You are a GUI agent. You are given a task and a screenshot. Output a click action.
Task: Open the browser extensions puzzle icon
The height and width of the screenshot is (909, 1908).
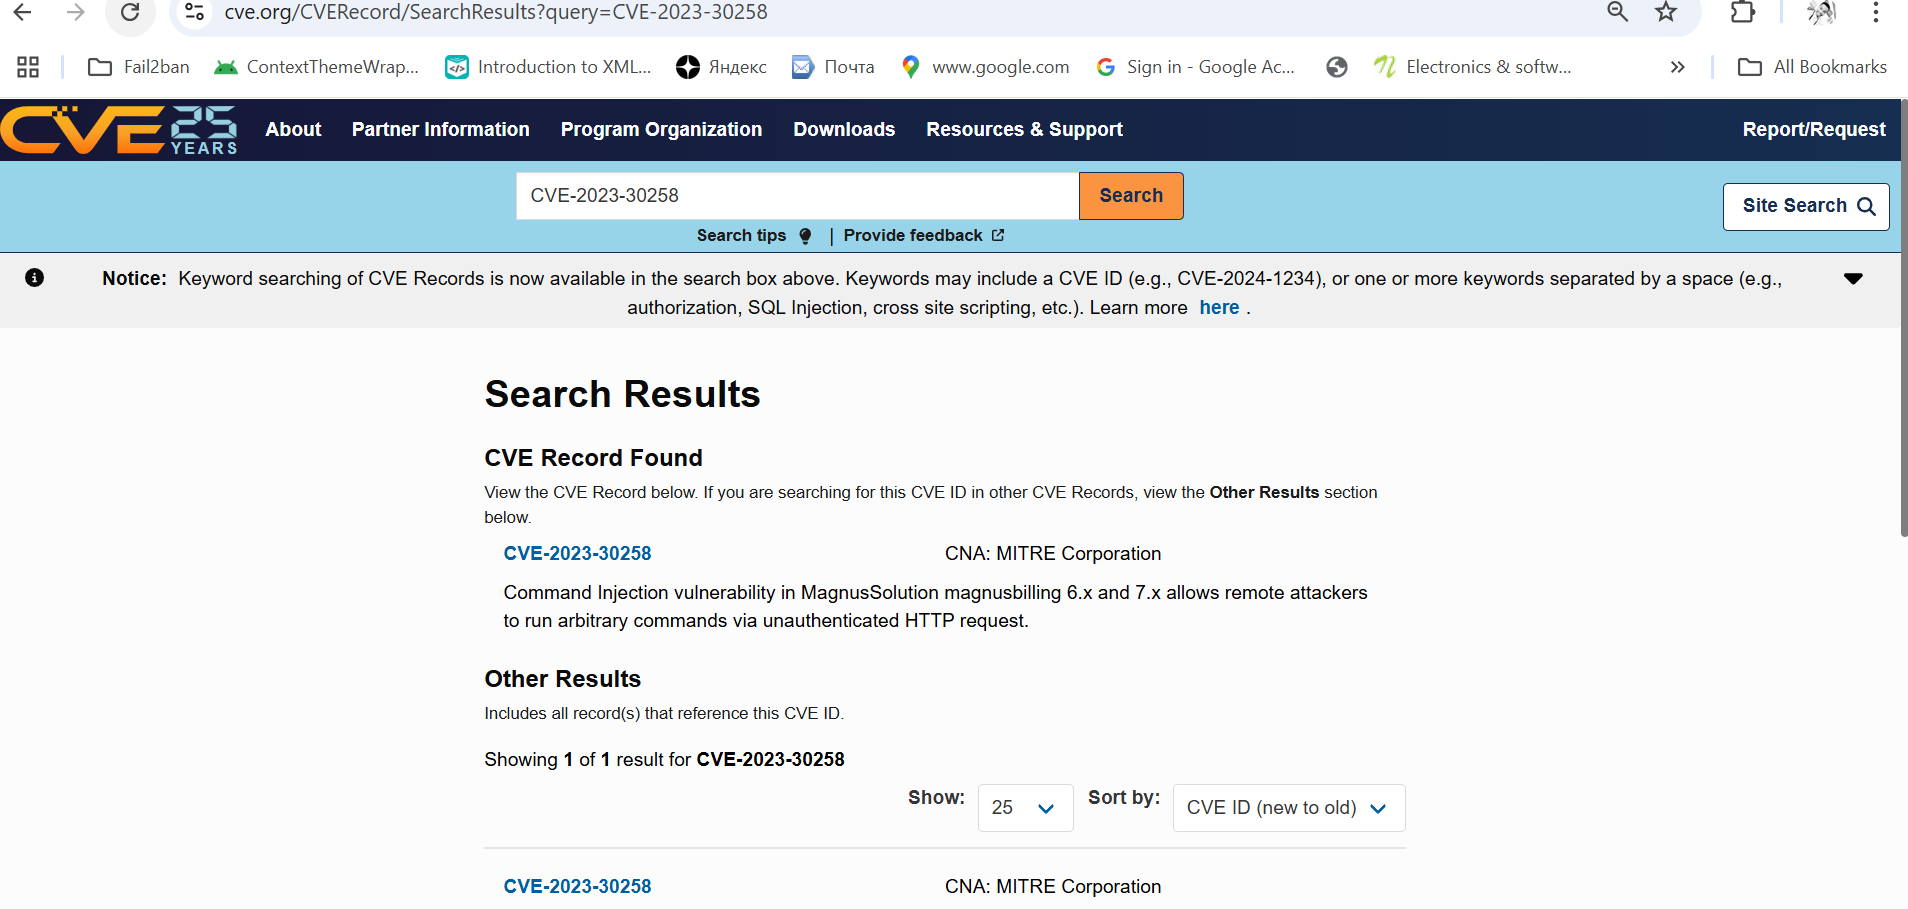1742,12
